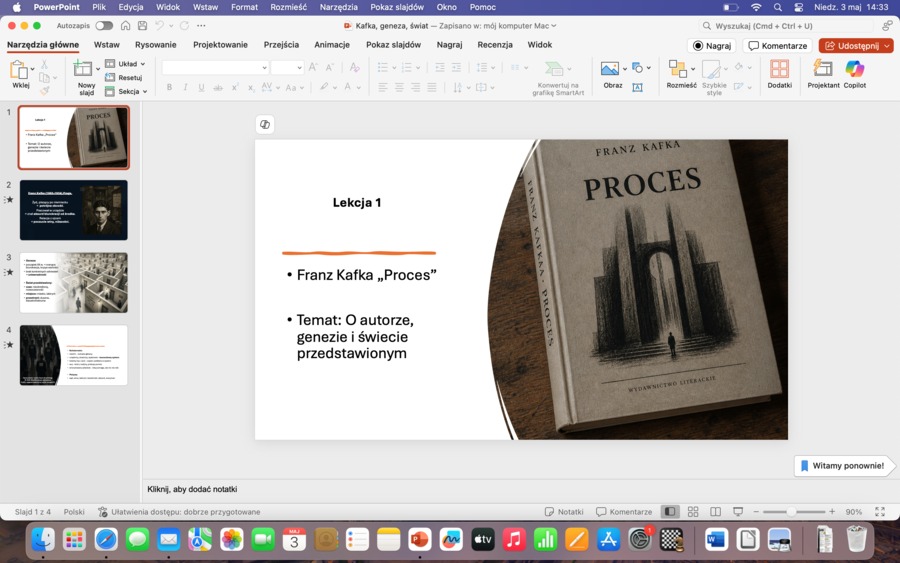
Task: Open the Dodatki add-ins icon
Action: pos(779,69)
